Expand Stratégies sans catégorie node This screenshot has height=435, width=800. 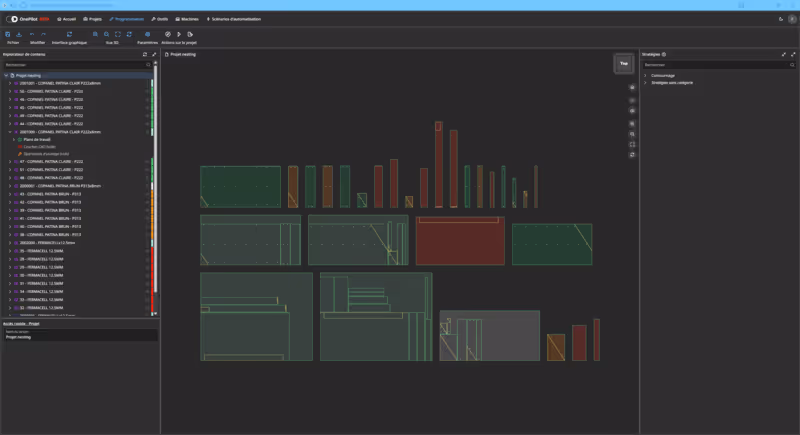(645, 83)
